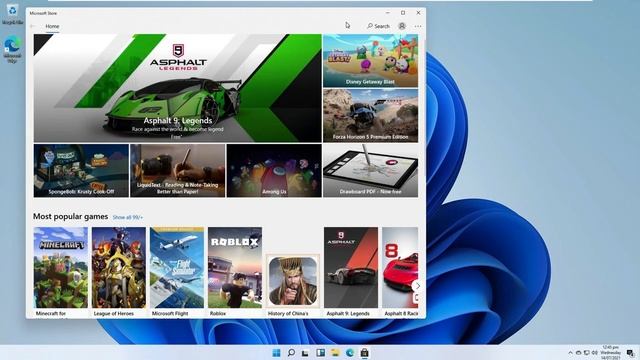Viewport: 640px width, 360px height.
Task: Open the Asphalt 8 Racing game cover
Action: point(400,267)
